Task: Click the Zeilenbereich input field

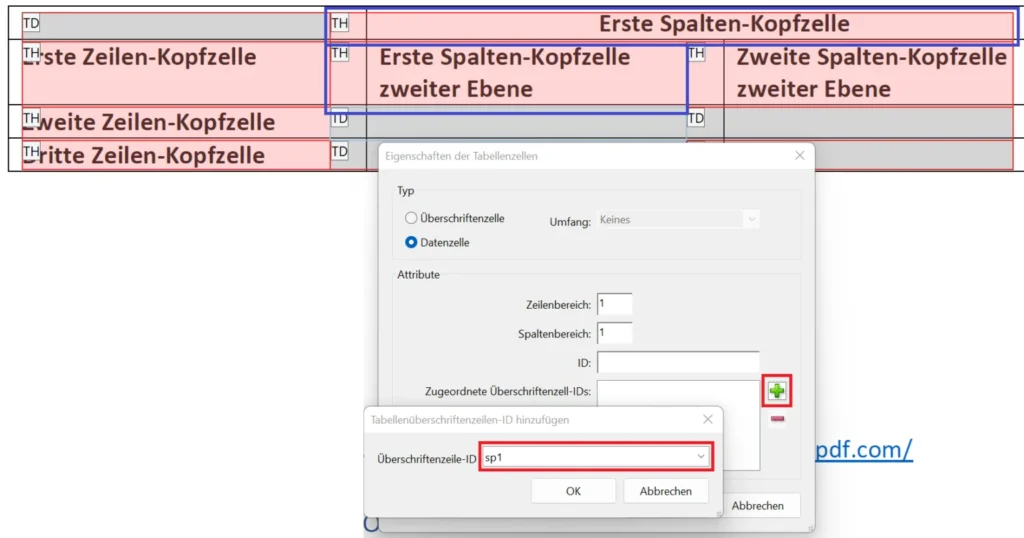Action: (614, 304)
